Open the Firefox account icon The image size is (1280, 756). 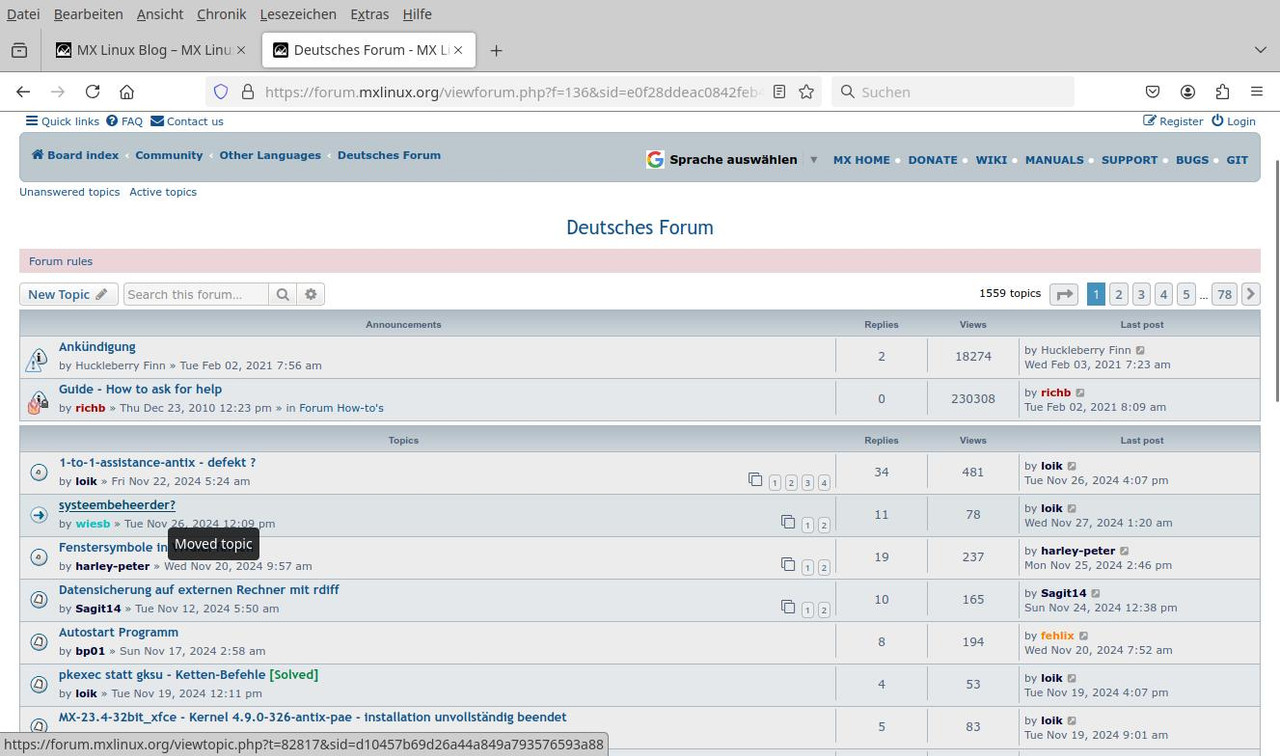1188,91
